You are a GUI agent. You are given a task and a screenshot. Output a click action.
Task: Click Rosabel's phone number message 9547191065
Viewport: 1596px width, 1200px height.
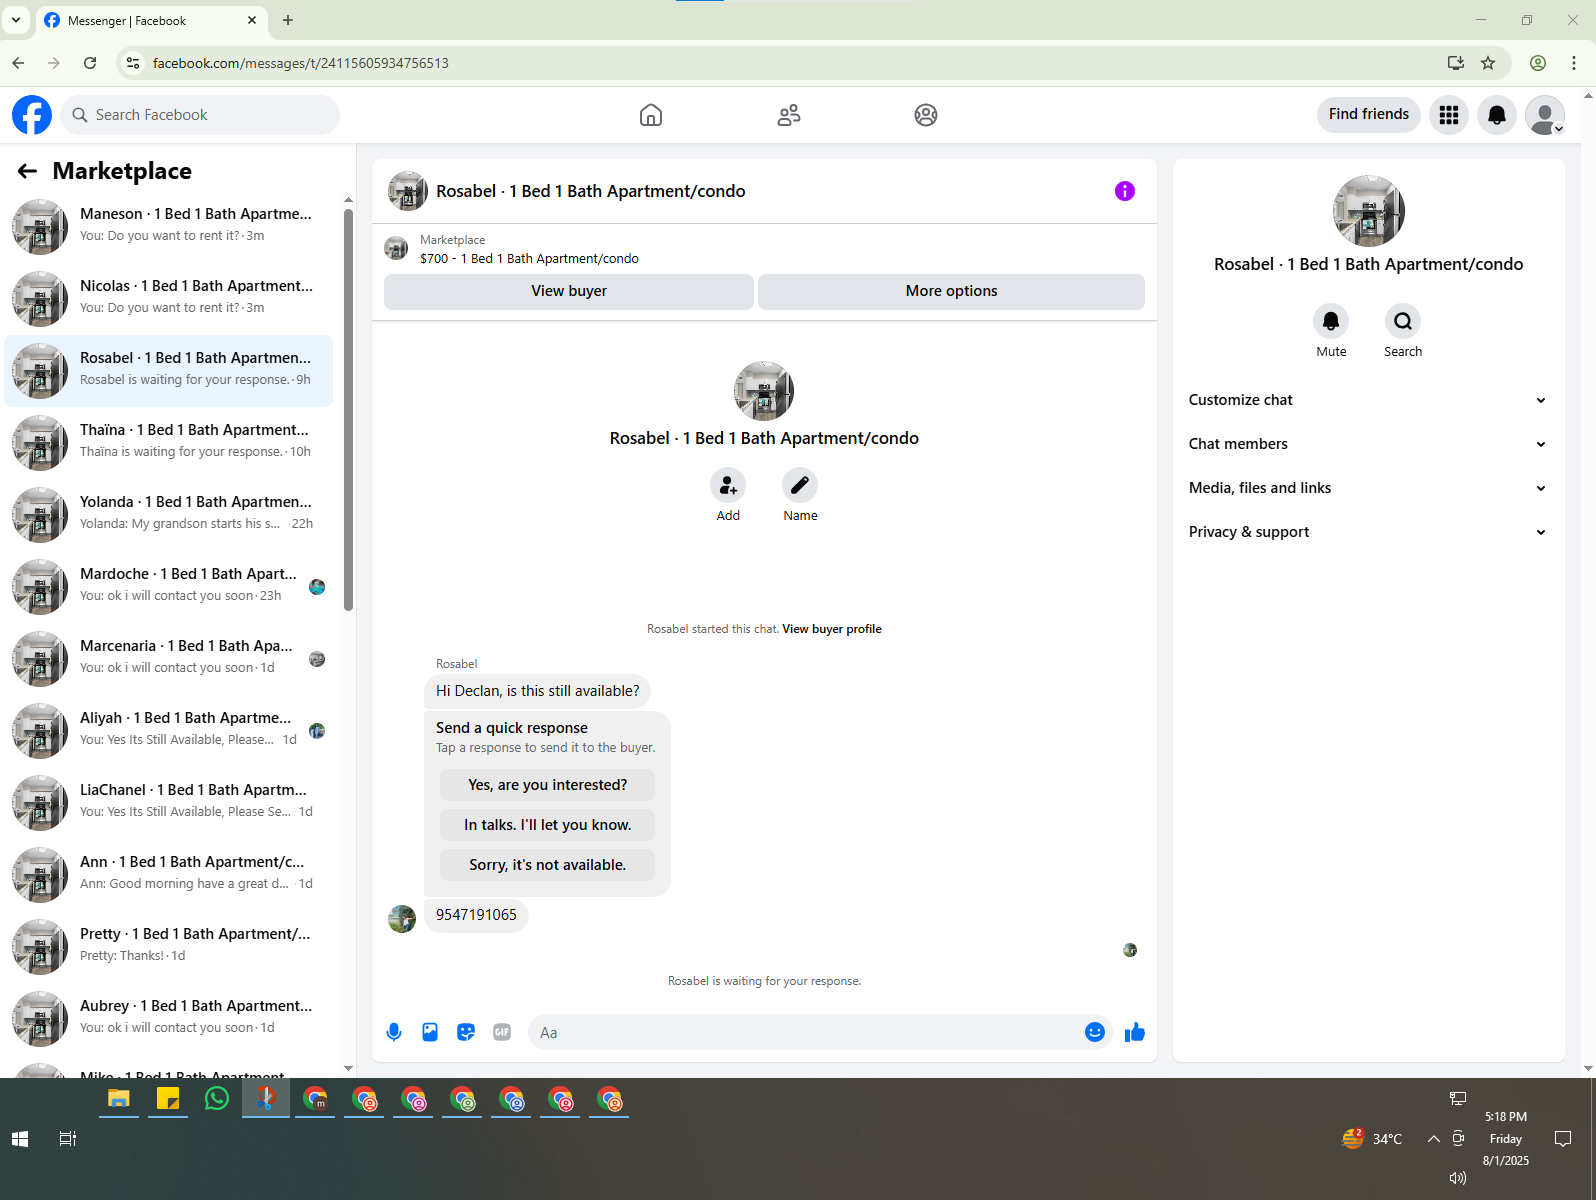coord(476,915)
